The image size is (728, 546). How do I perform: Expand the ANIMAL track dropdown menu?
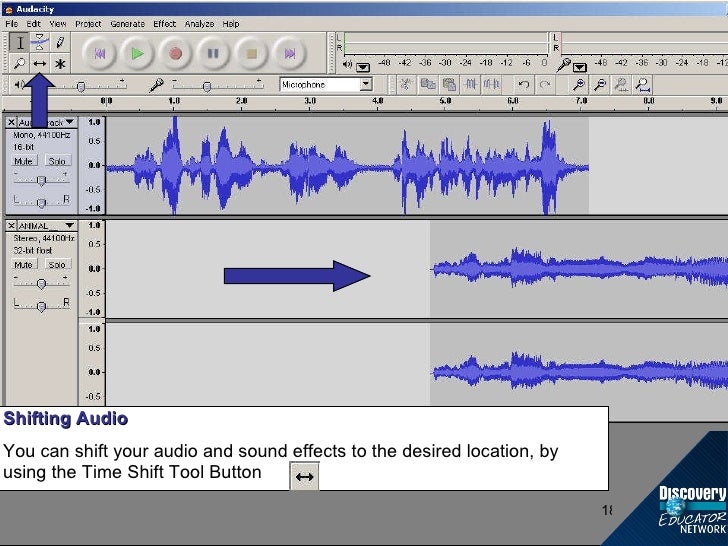click(x=70, y=226)
